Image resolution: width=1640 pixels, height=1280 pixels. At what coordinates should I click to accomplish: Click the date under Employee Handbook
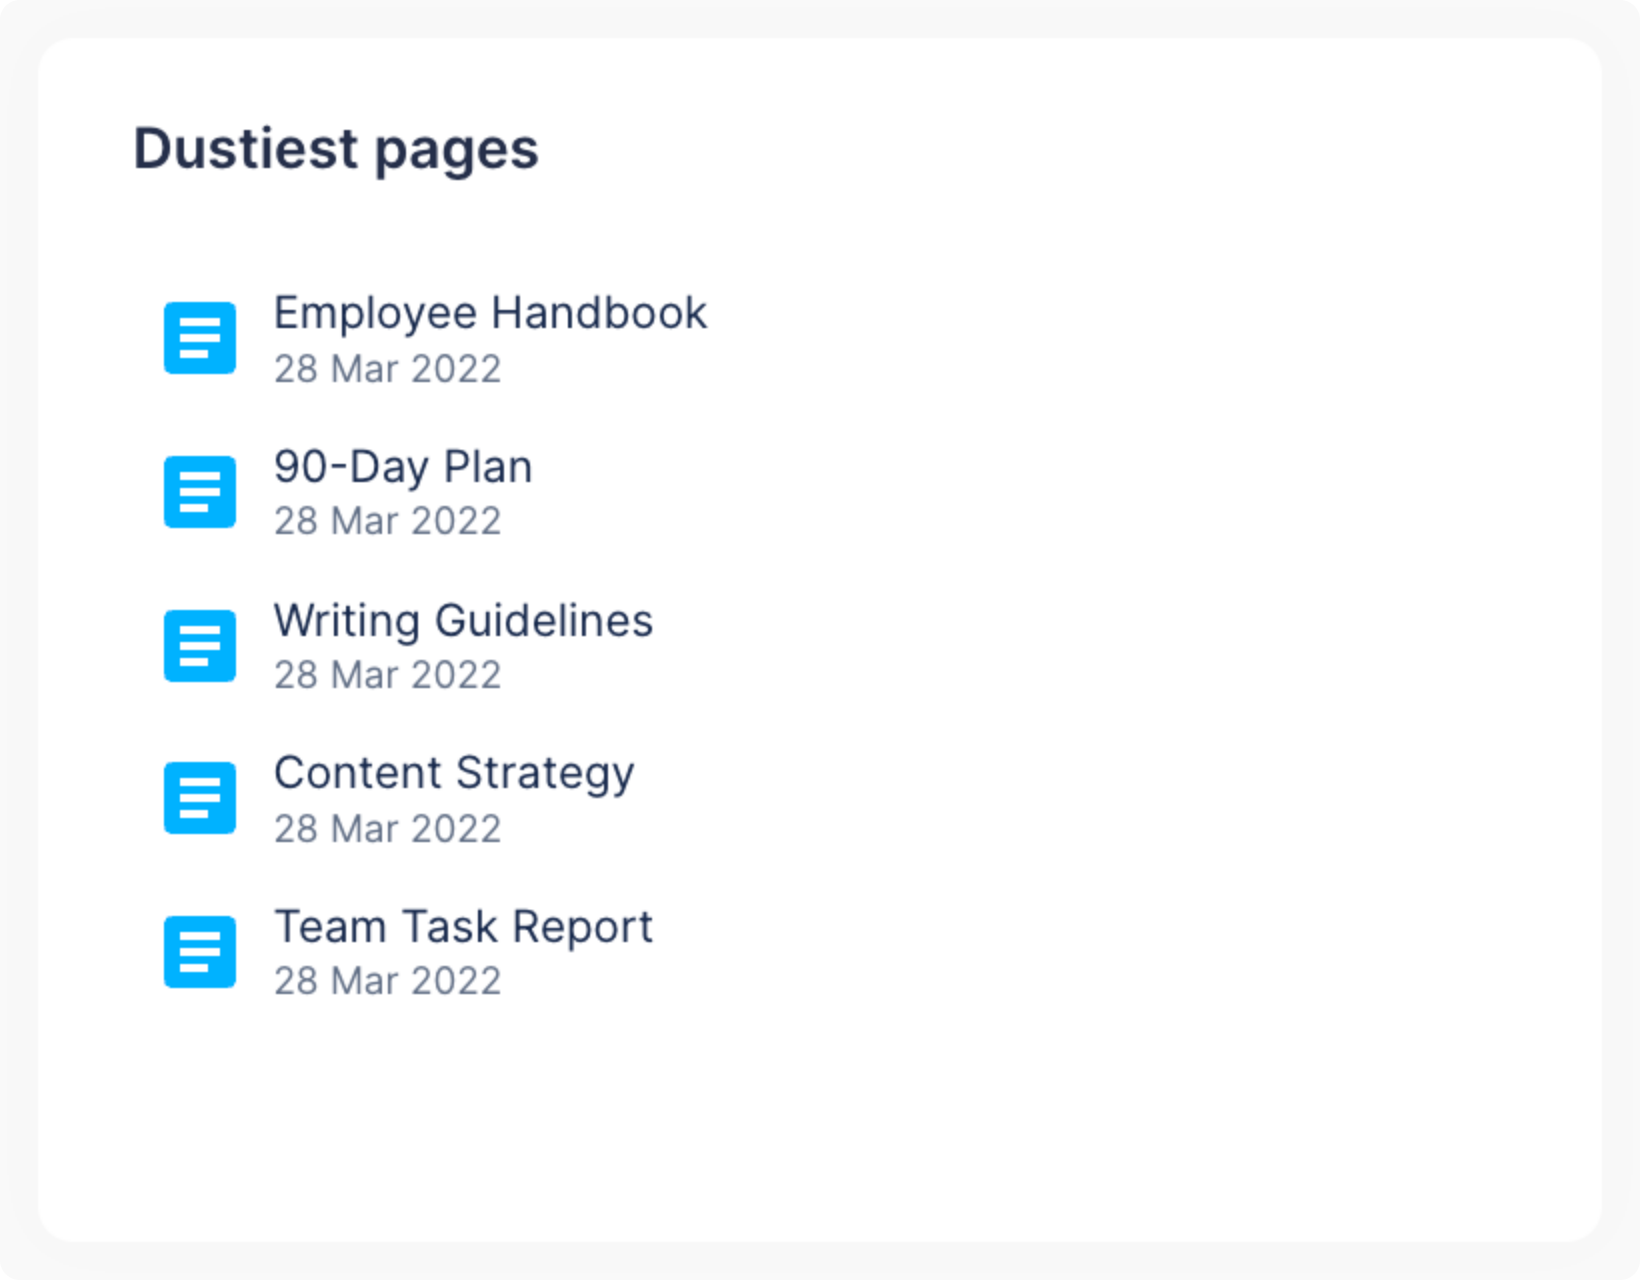(x=388, y=369)
